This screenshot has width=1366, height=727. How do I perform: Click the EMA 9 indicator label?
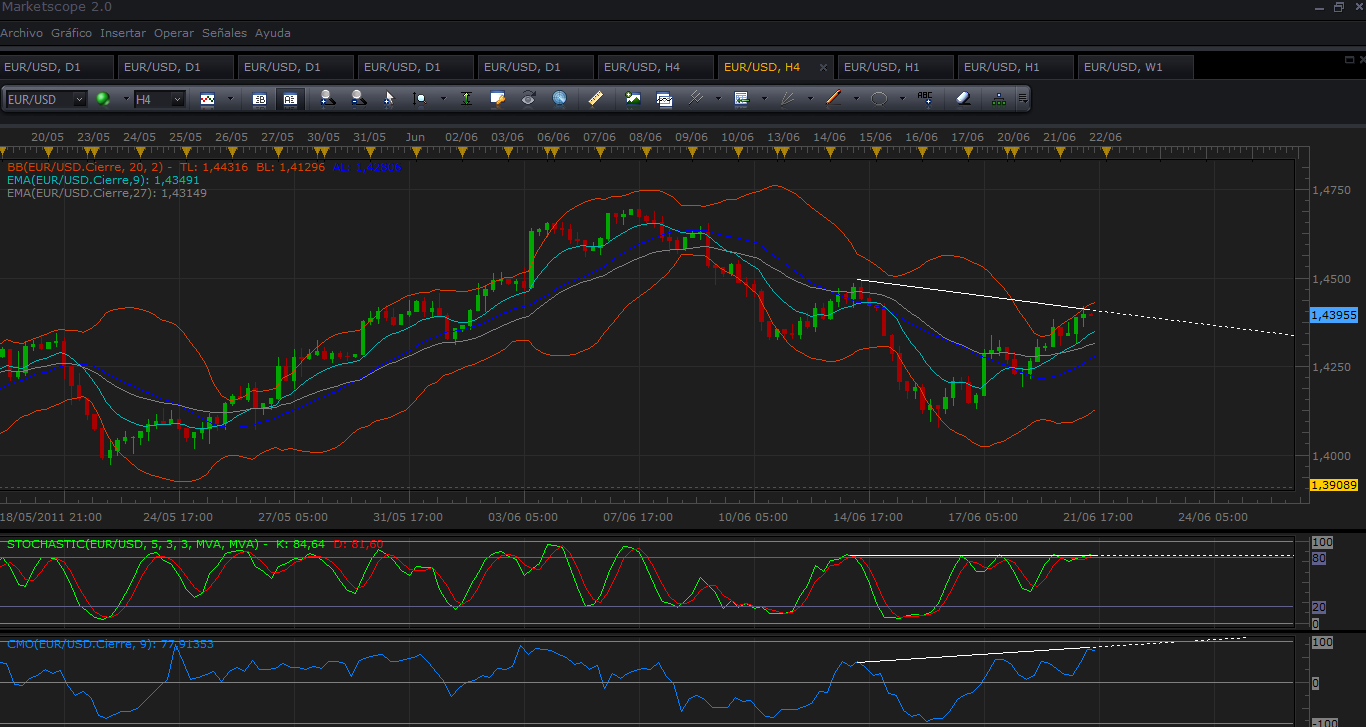(x=103, y=180)
